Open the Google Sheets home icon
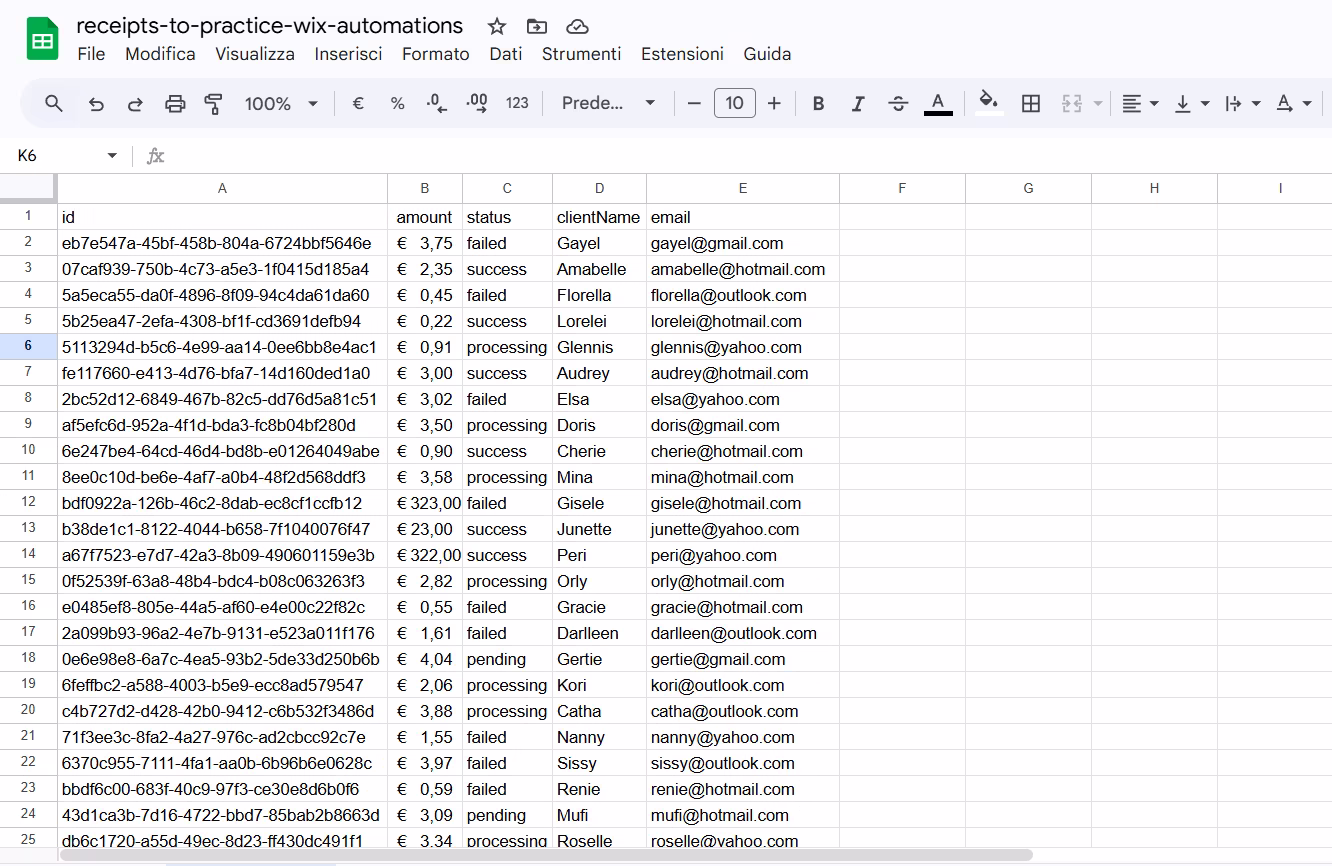The width and height of the screenshot is (1332, 866). [42, 40]
